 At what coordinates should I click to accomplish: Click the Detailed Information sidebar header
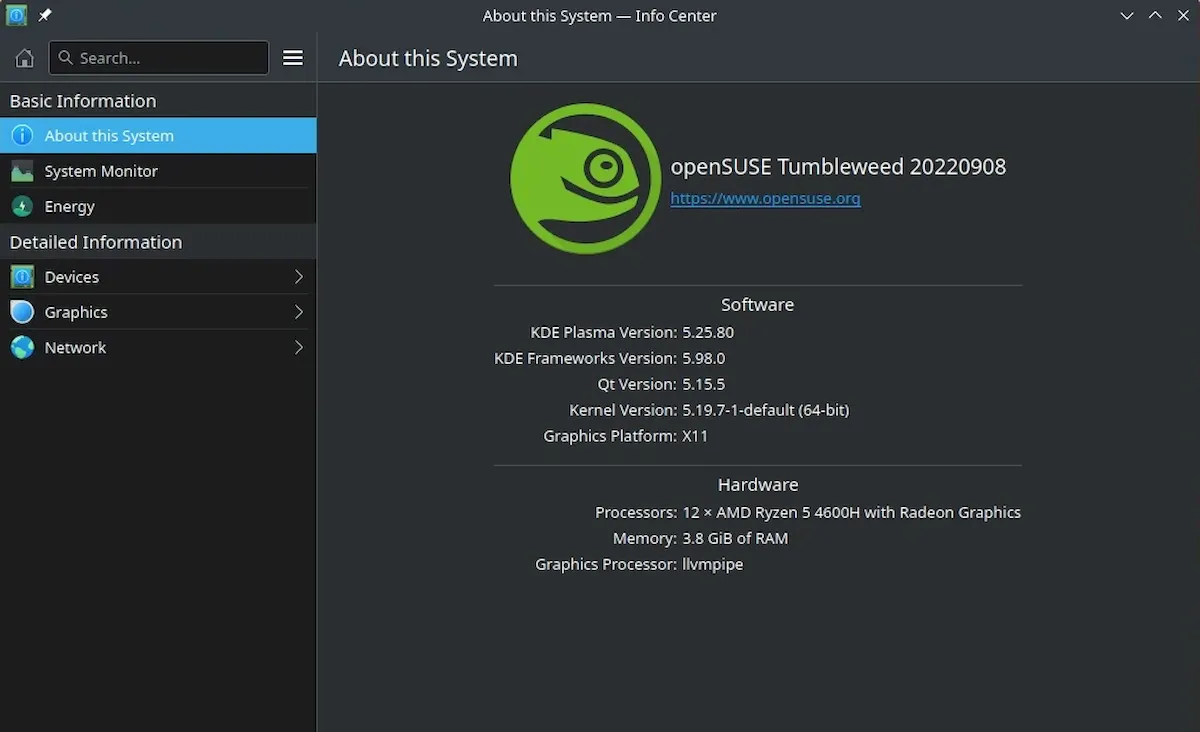point(96,242)
